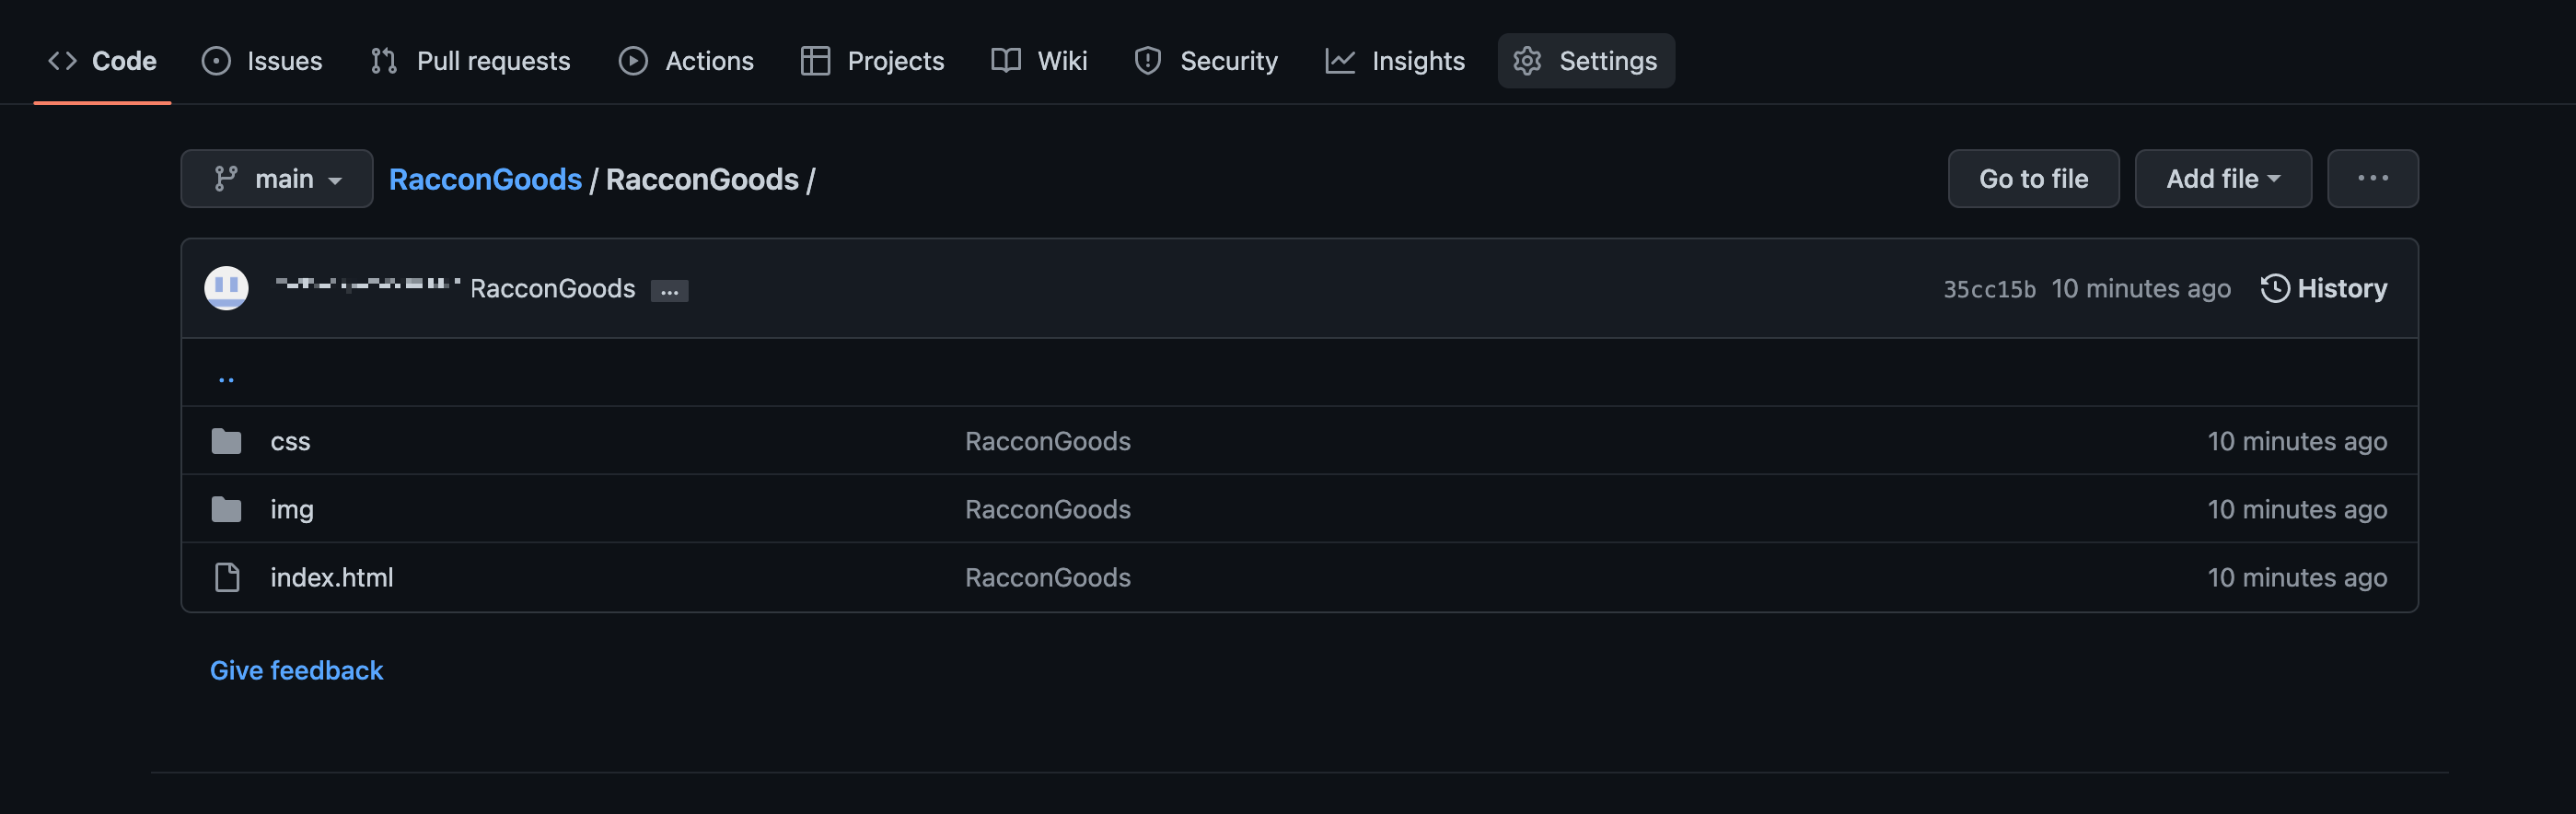Screen dimensions: 2576x814
Task: Open the three-dot more options menu
Action: tap(2372, 179)
